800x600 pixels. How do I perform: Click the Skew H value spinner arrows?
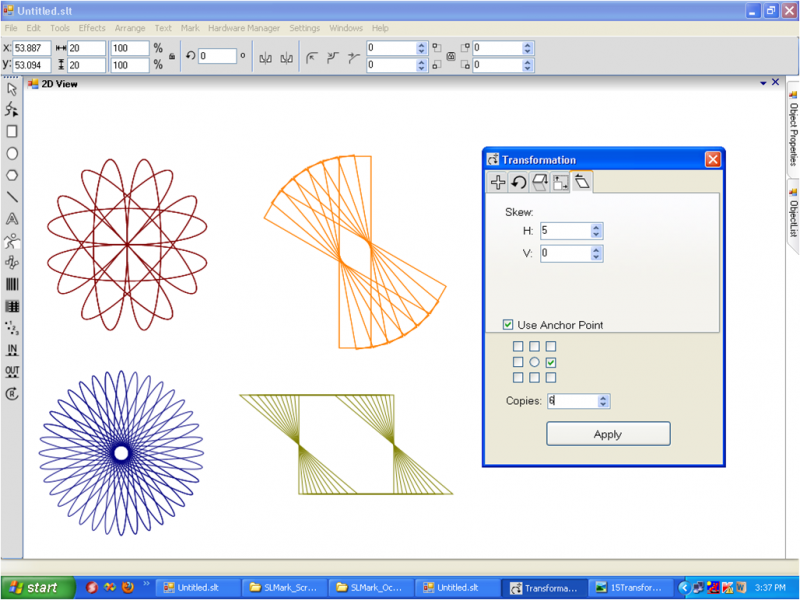[x=596, y=230]
